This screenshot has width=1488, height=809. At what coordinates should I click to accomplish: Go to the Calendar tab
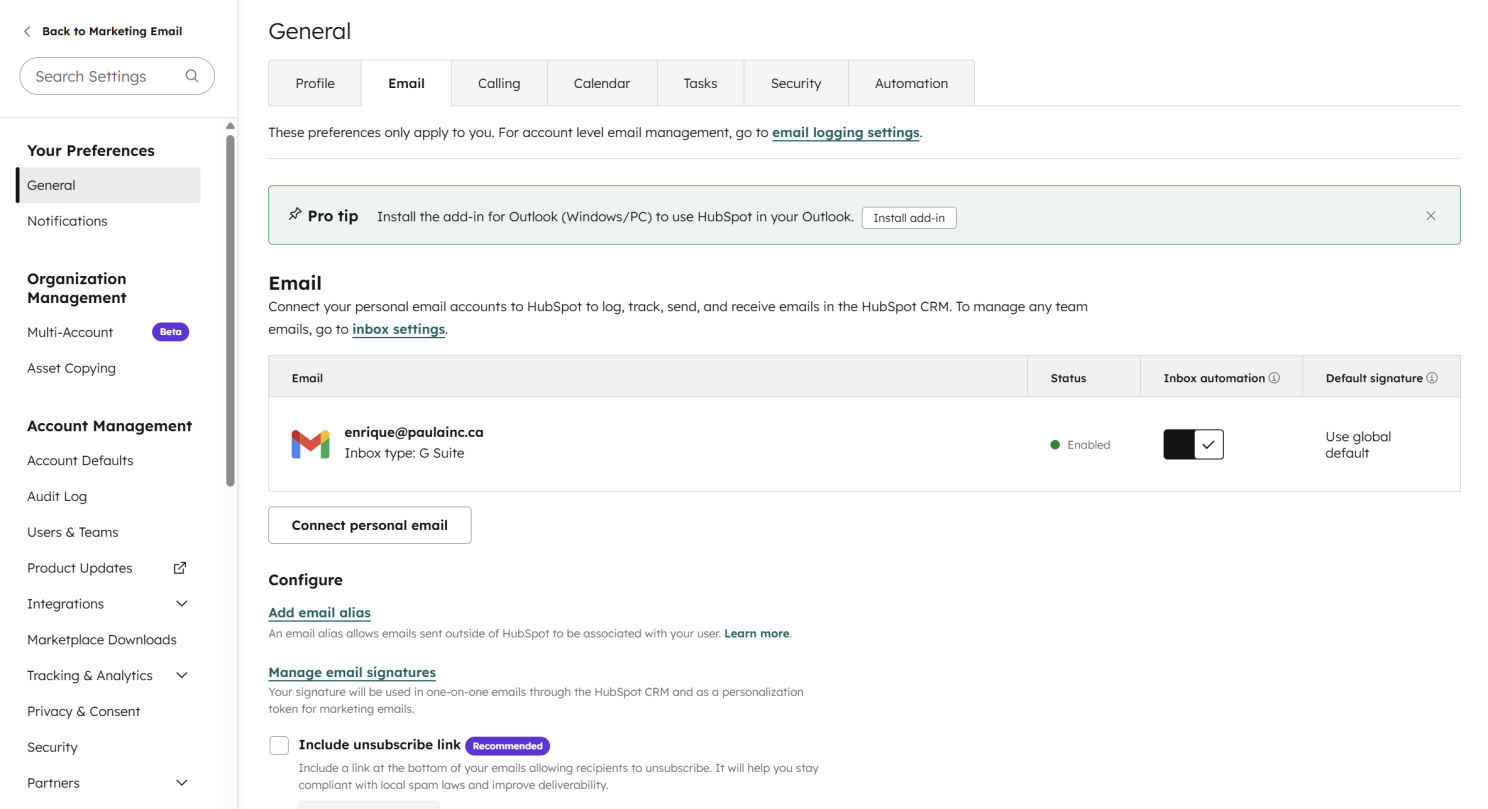602,83
